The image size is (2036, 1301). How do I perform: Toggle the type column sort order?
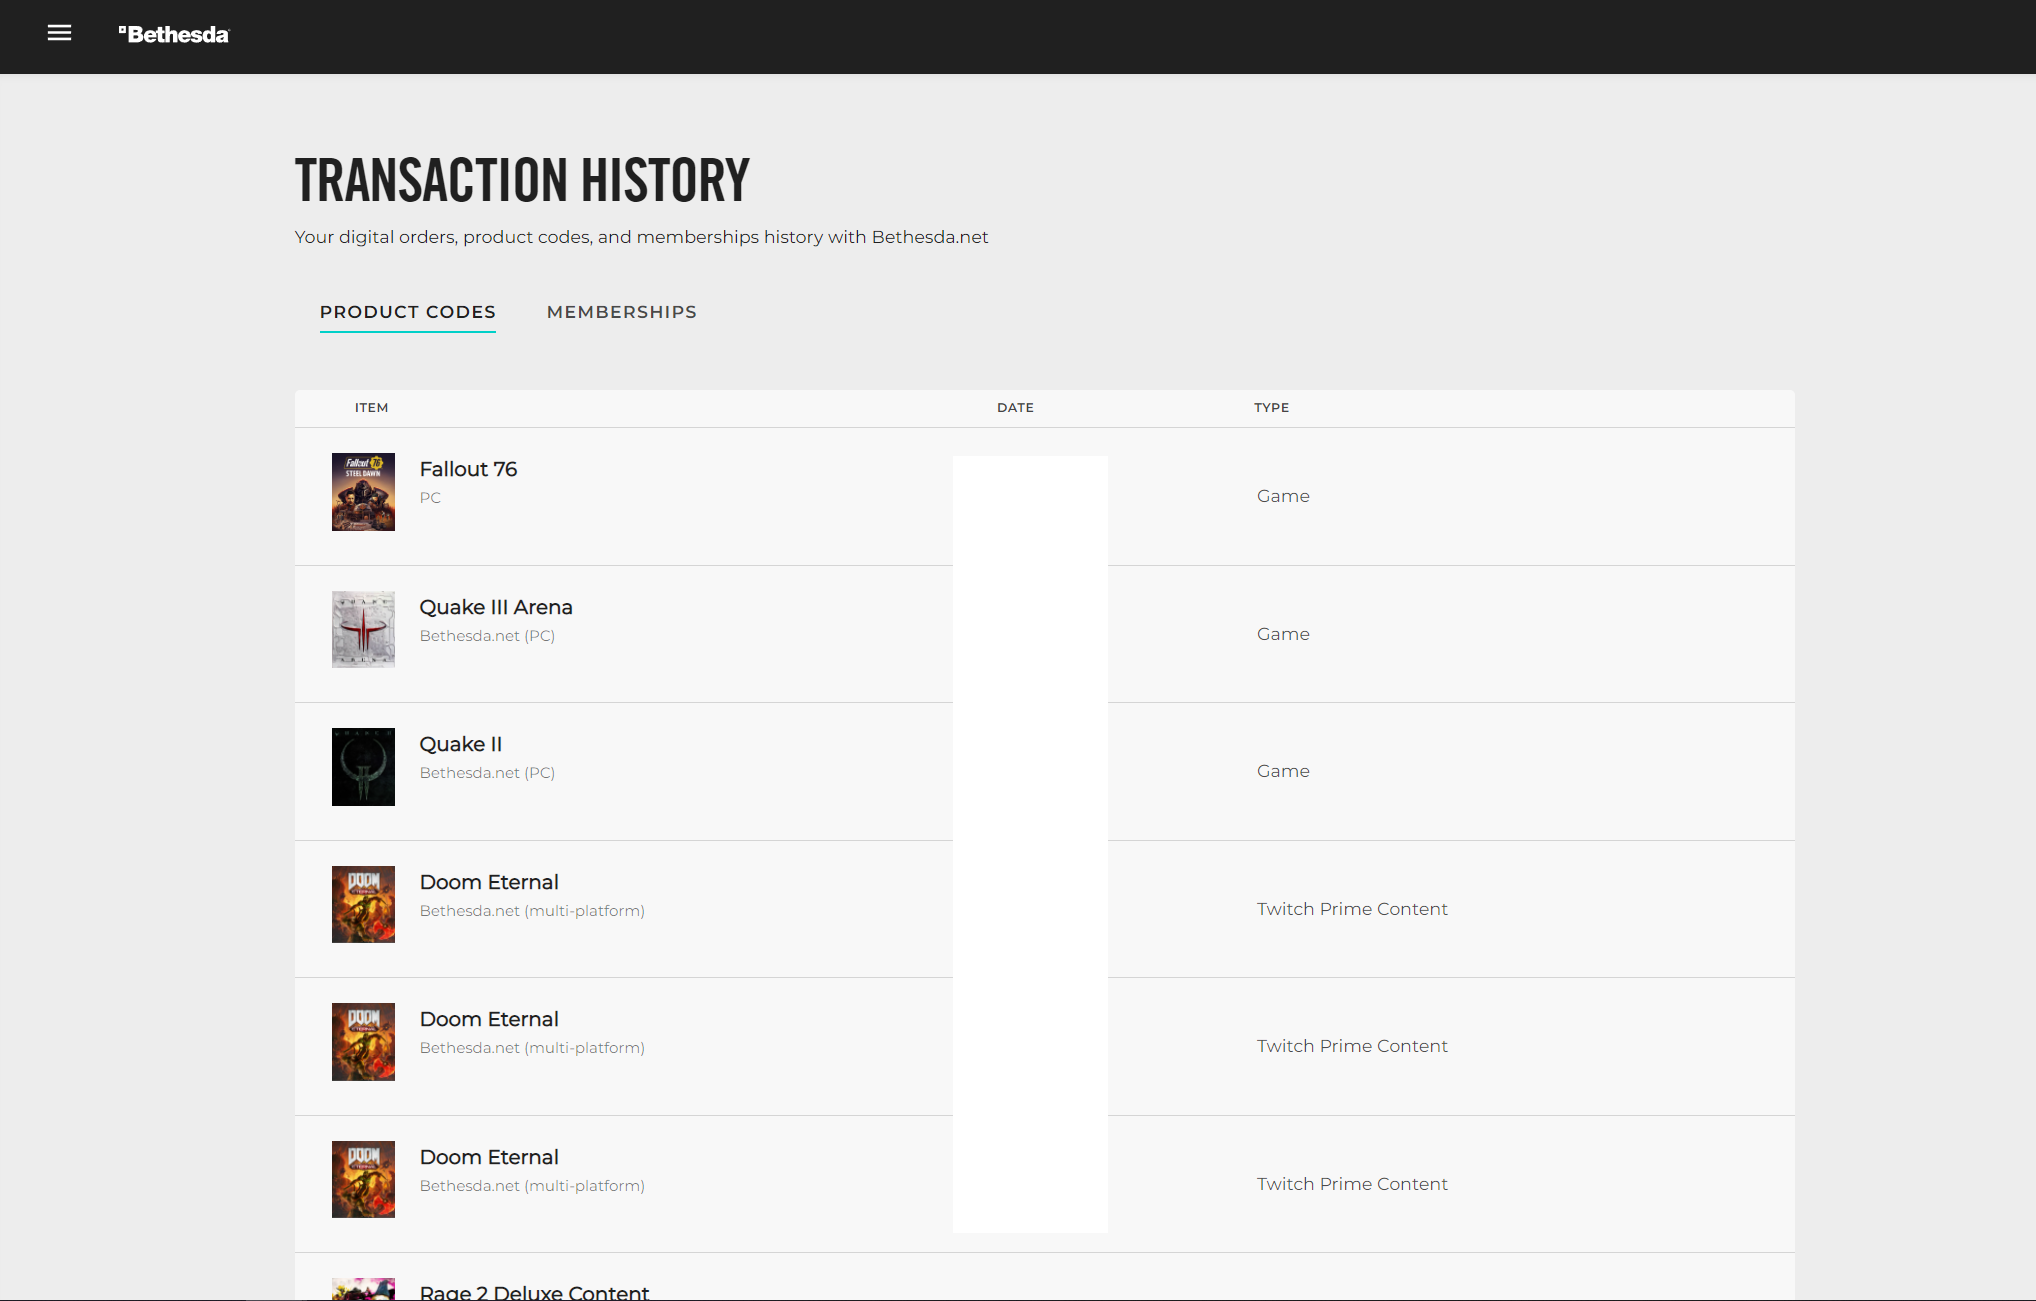point(1272,406)
